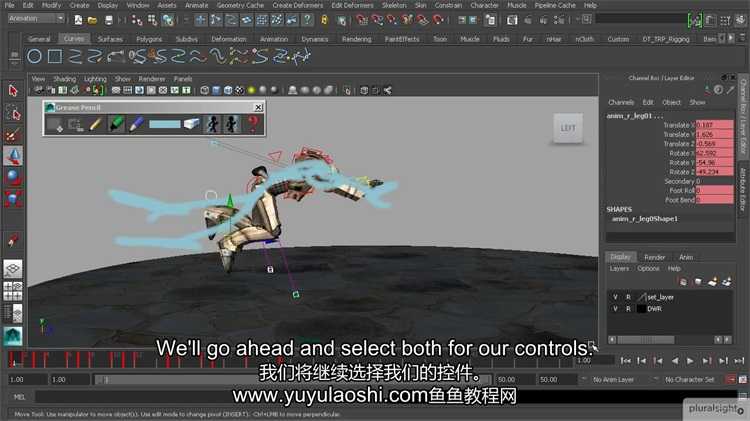Screen dimensions: 750x421
Task: Pick the green marker in Grease Pencil
Action: click(116, 124)
